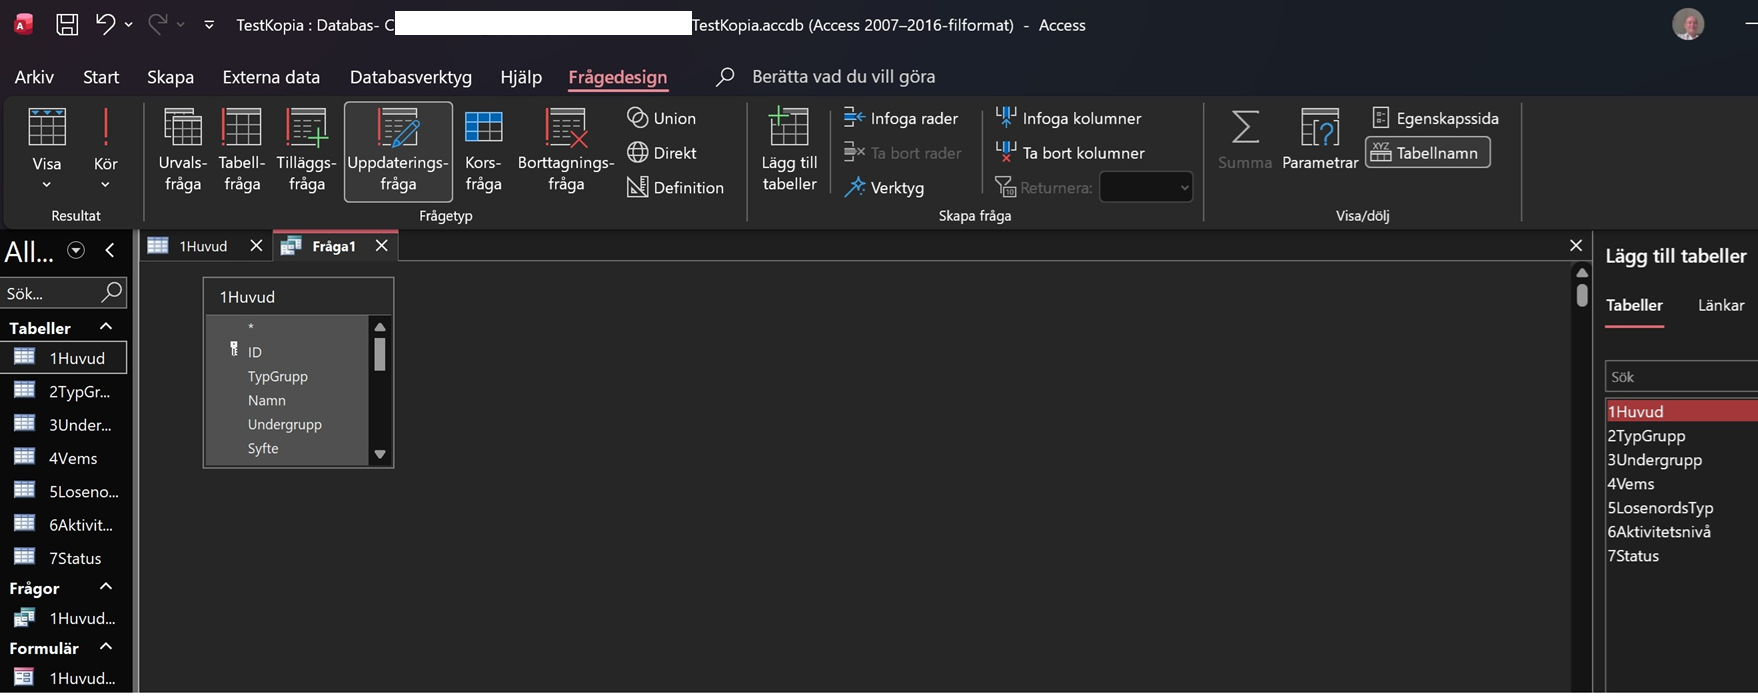
Task: Select Borttagningsfråga delete query type
Action: [566, 150]
